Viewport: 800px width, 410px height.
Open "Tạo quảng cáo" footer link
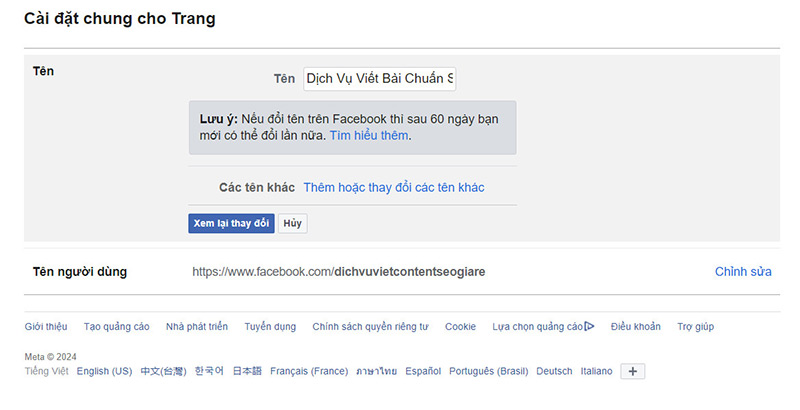(x=116, y=326)
